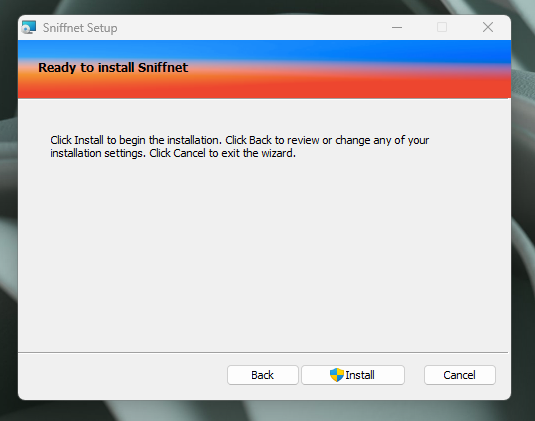This screenshot has width=535, height=421.
Task: Click the line "installation settings. Click Cancel to exit"
Action: pyautogui.click(x=173, y=153)
